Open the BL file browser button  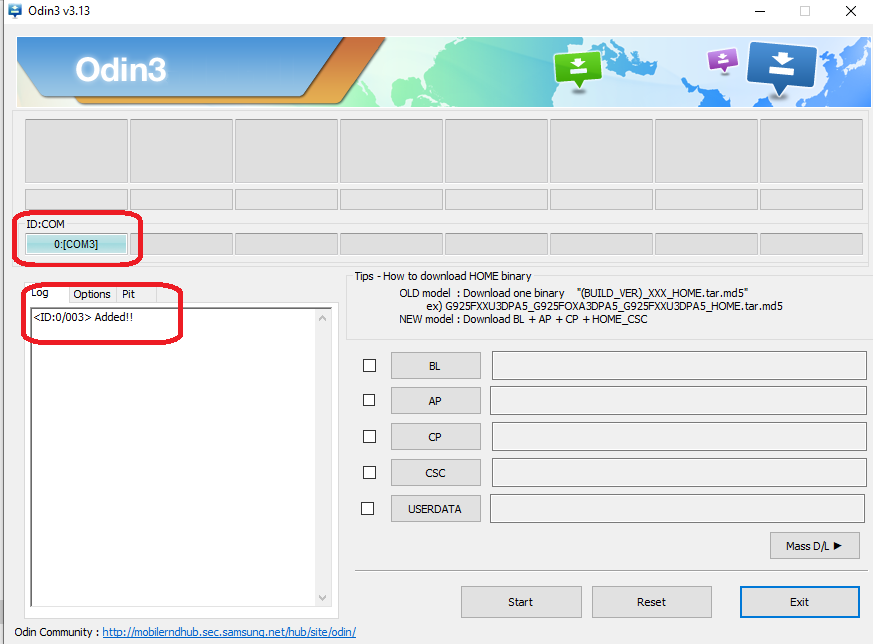435,366
